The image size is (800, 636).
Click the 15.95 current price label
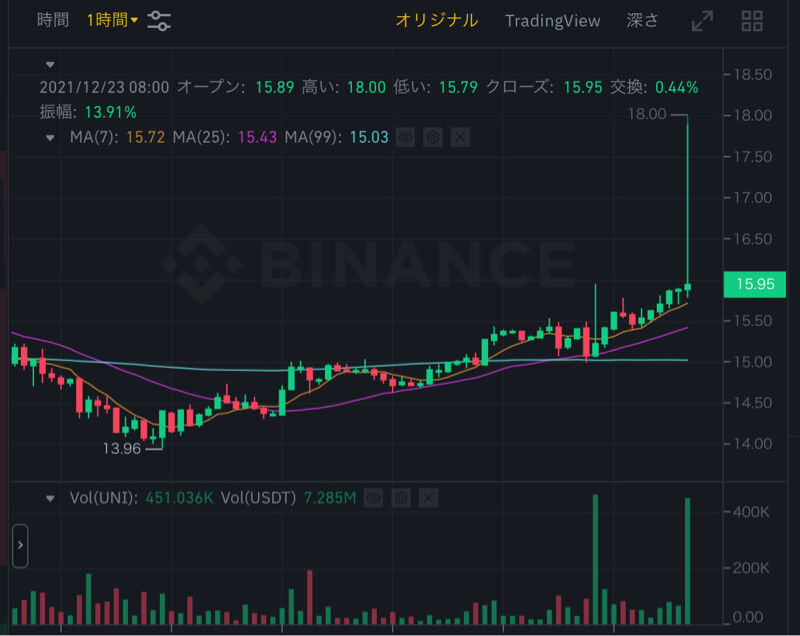pyautogui.click(x=755, y=284)
